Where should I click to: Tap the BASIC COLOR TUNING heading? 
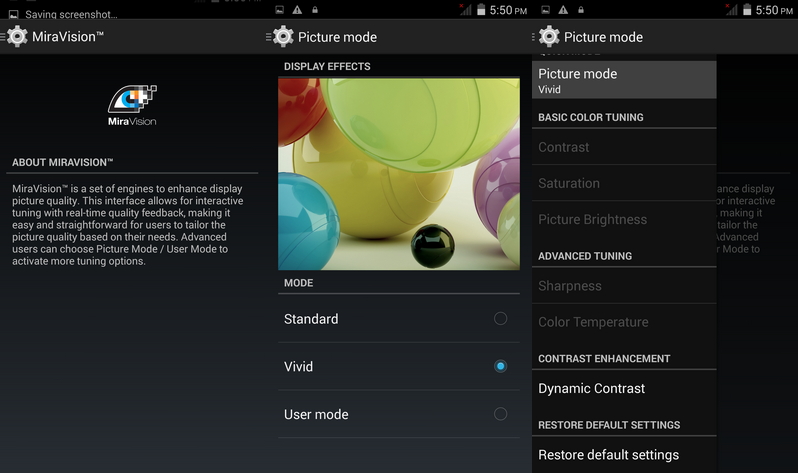(x=591, y=118)
